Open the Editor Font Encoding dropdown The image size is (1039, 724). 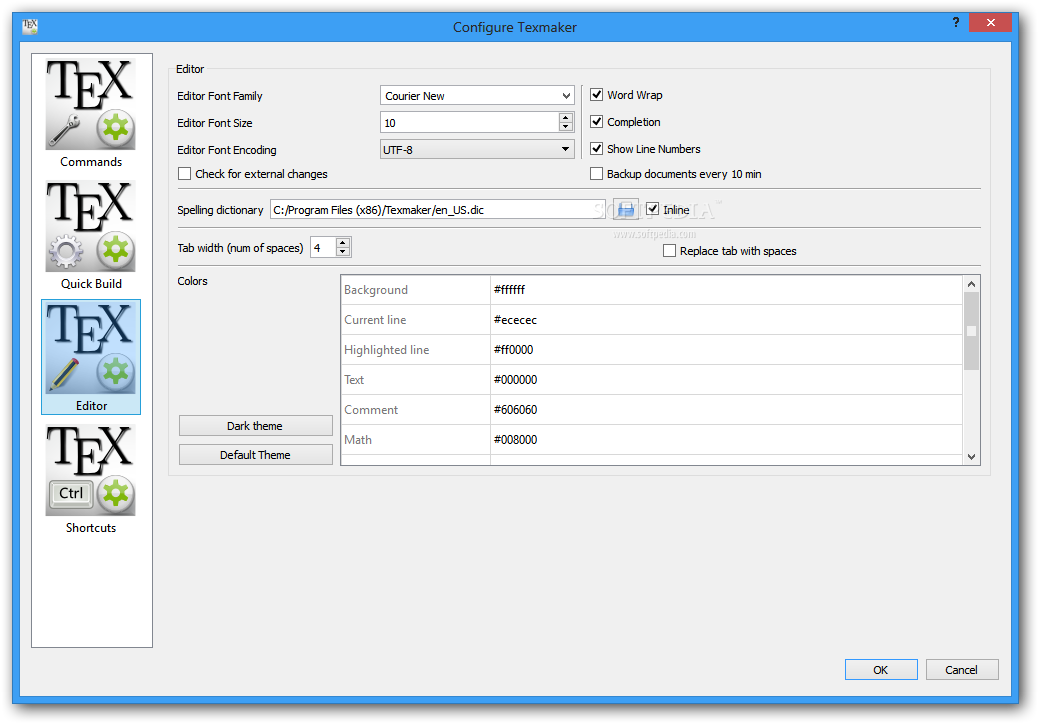(x=477, y=150)
